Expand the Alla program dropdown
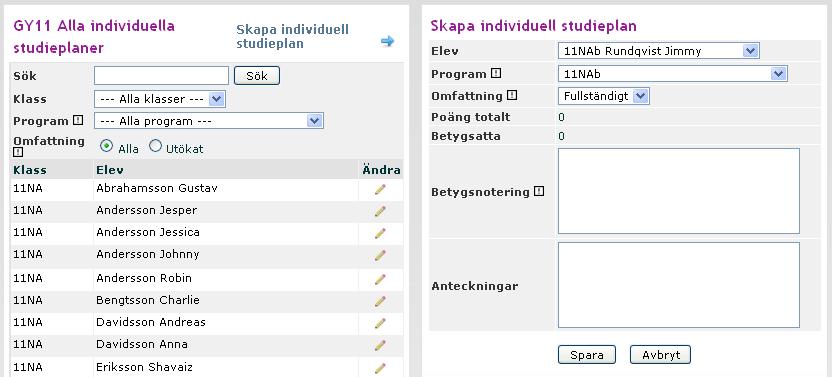 209,121
